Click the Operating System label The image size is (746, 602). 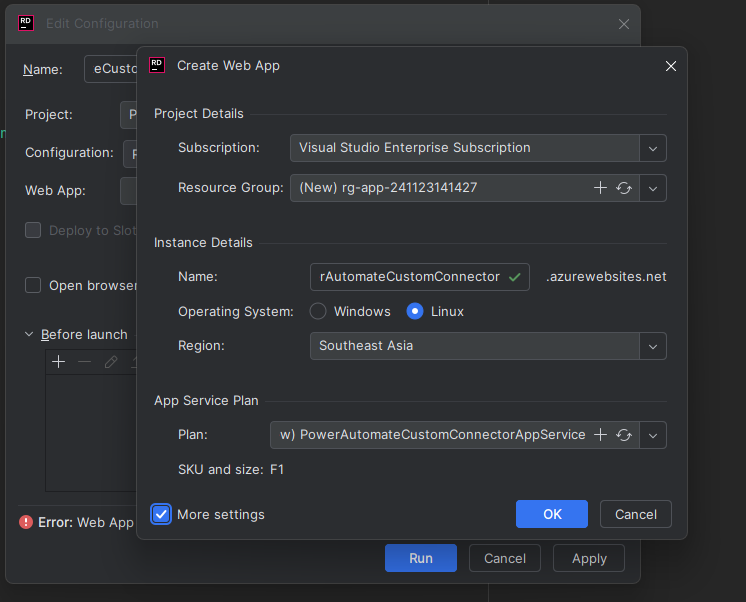[236, 312]
